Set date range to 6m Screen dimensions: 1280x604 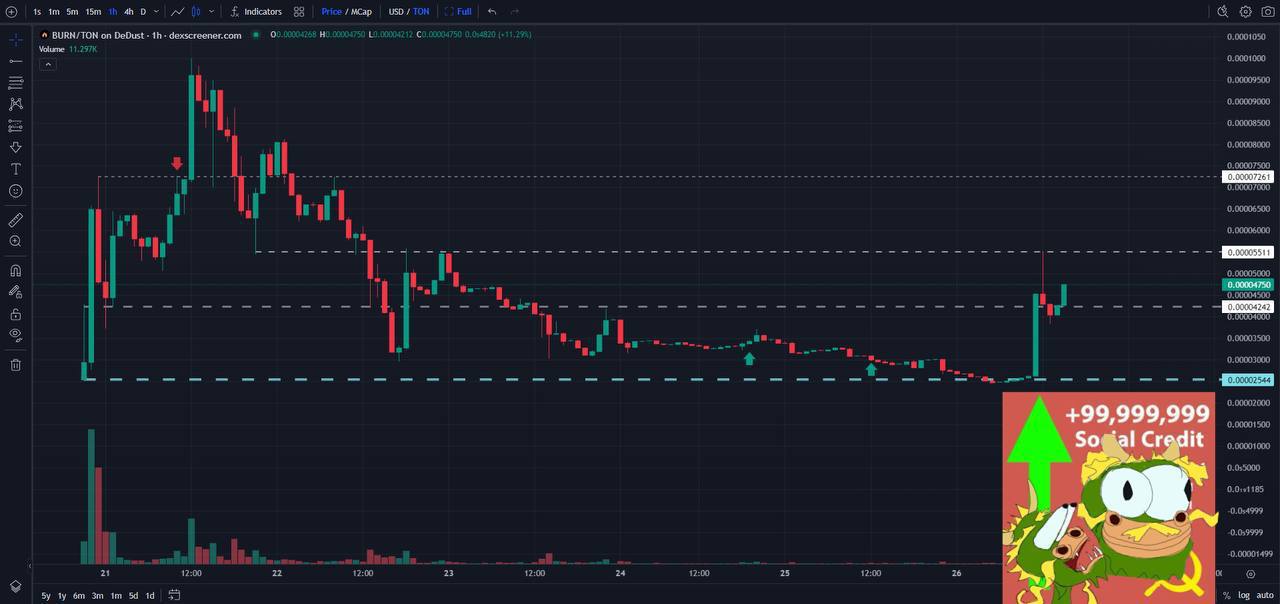[79, 596]
